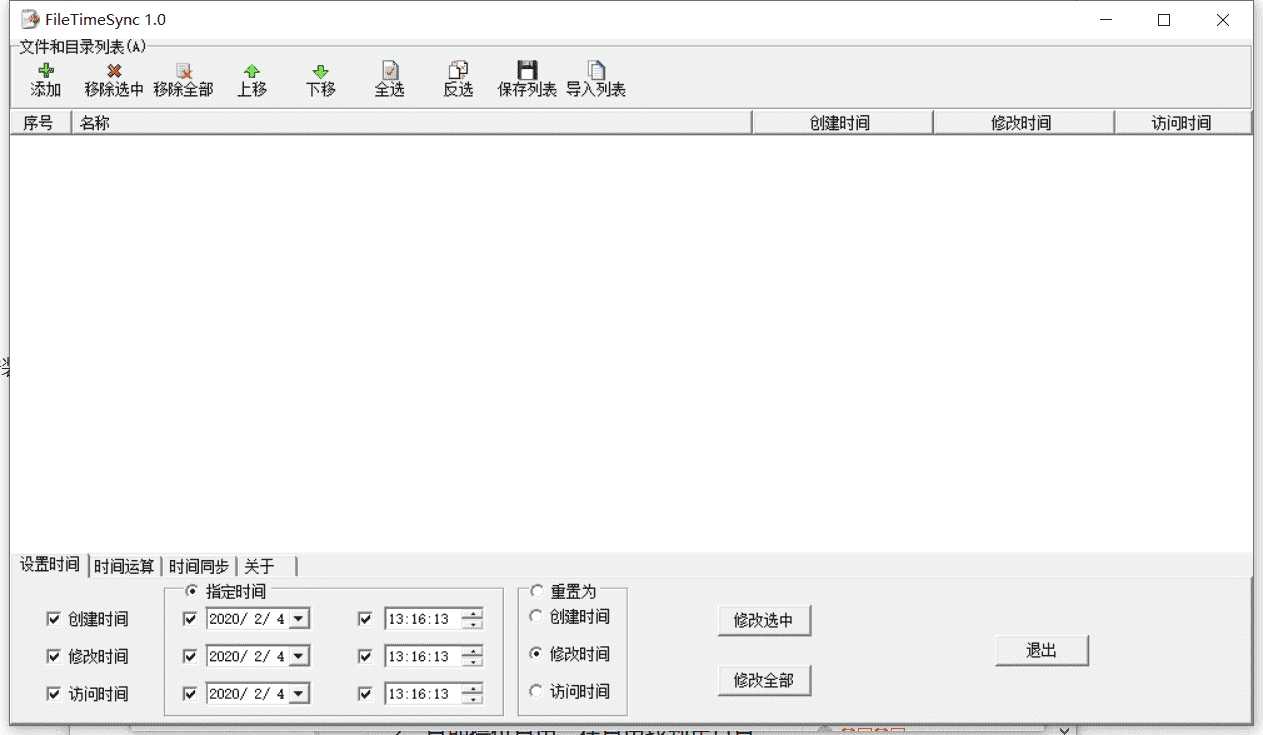This screenshot has height=735, width=1263.
Task: Click the time spinner down arrow in the 修改时间 row
Action: pos(472,661)
